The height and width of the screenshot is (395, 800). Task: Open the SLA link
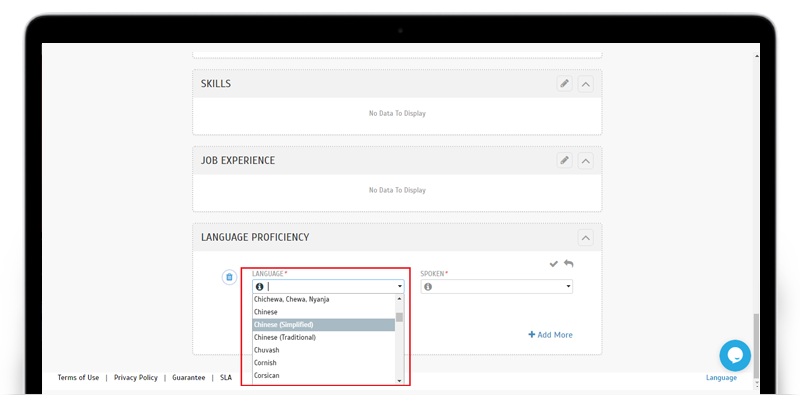click(226, 378)
